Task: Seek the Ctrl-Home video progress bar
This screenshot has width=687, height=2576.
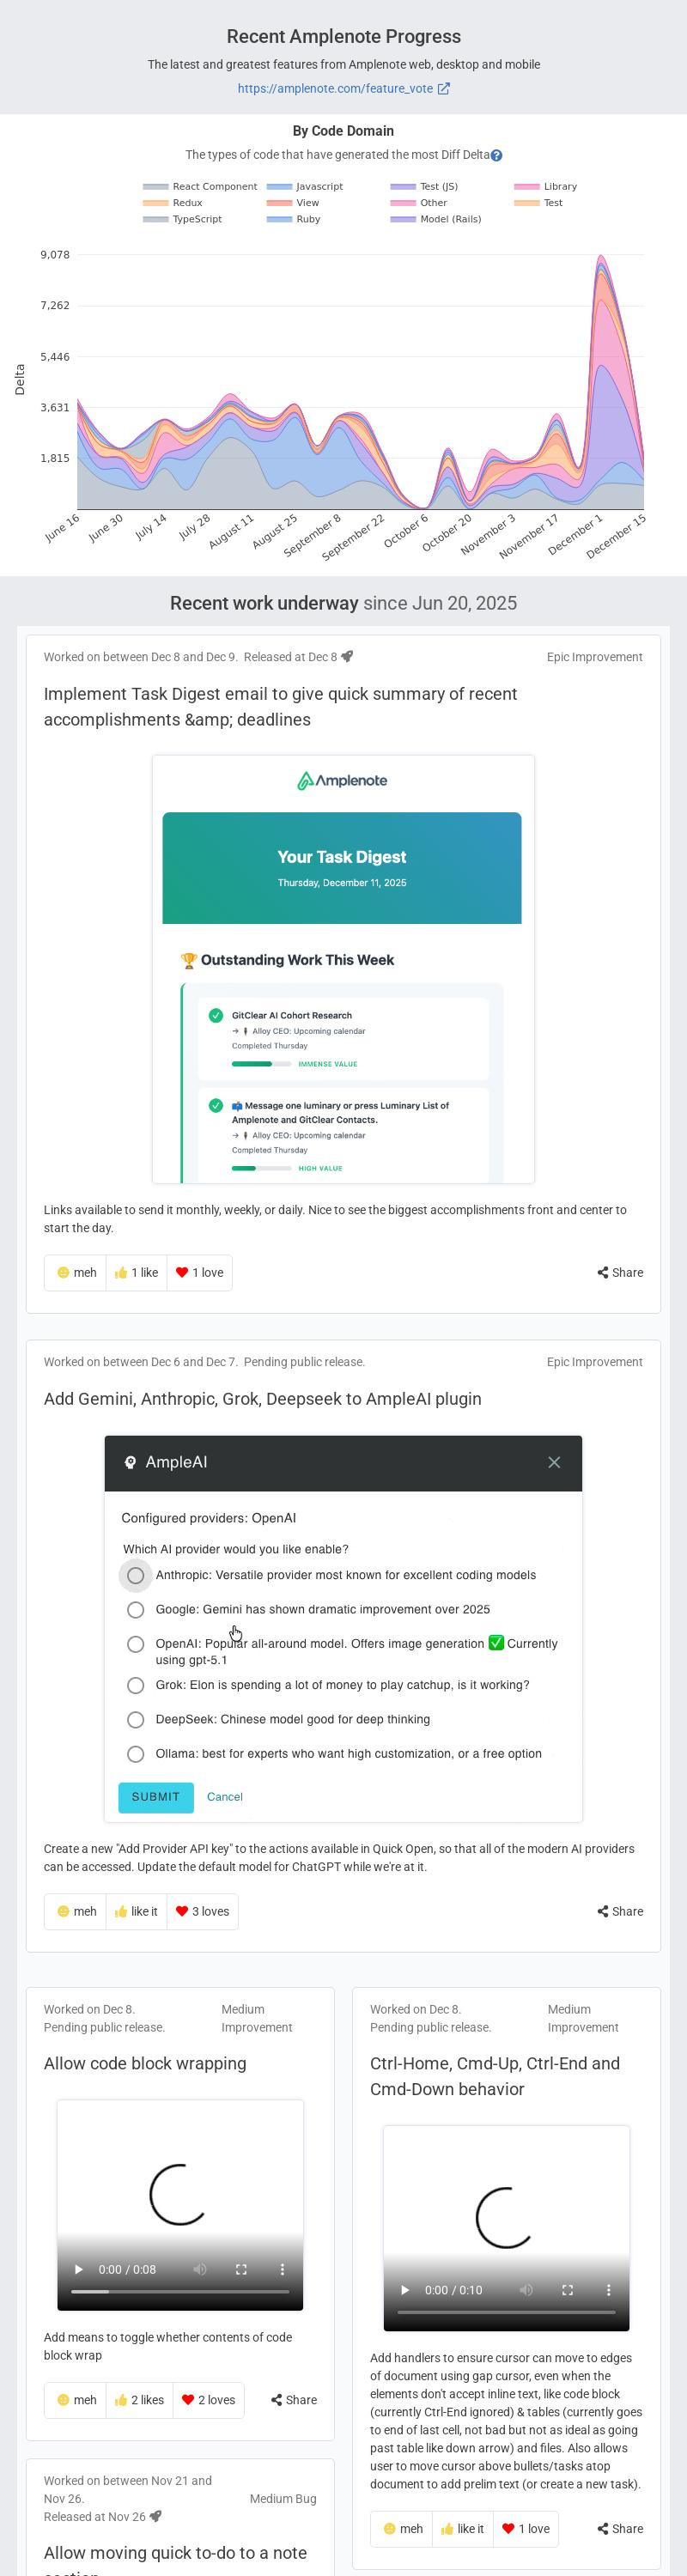Action: pos(506,2313)
